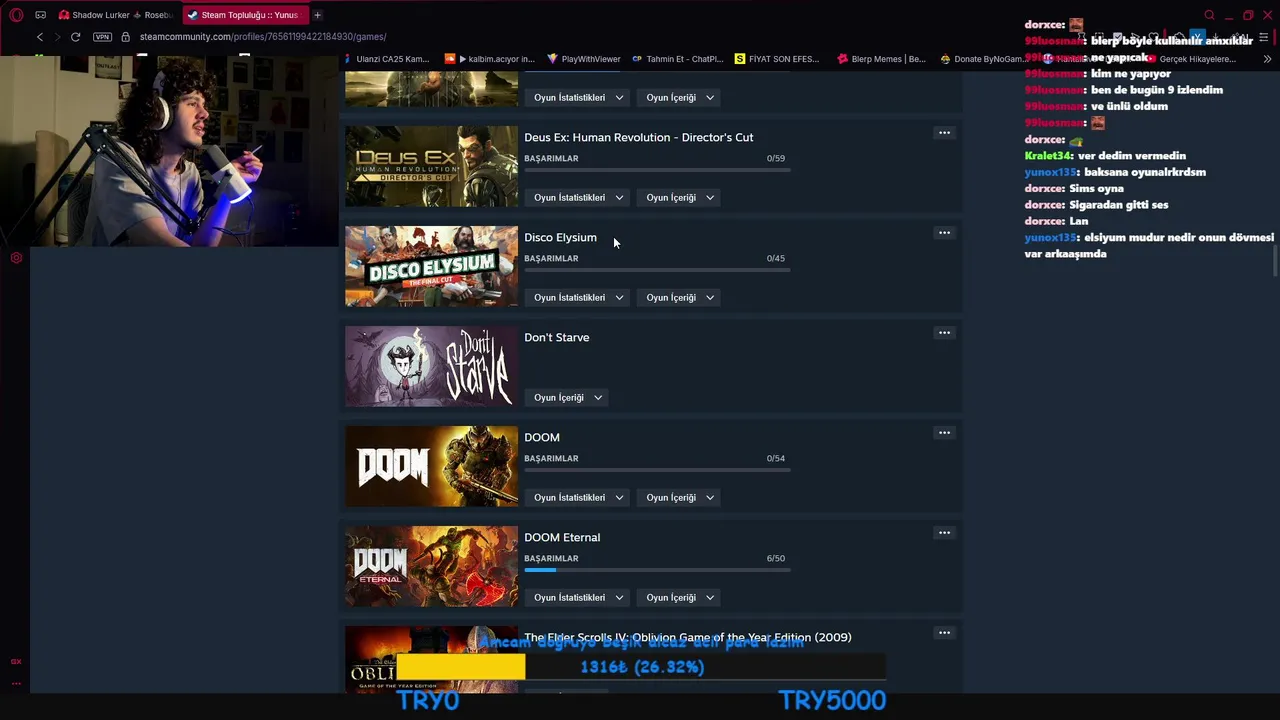Open the DOOM title link
The image size is (1280, 720).
542,437
